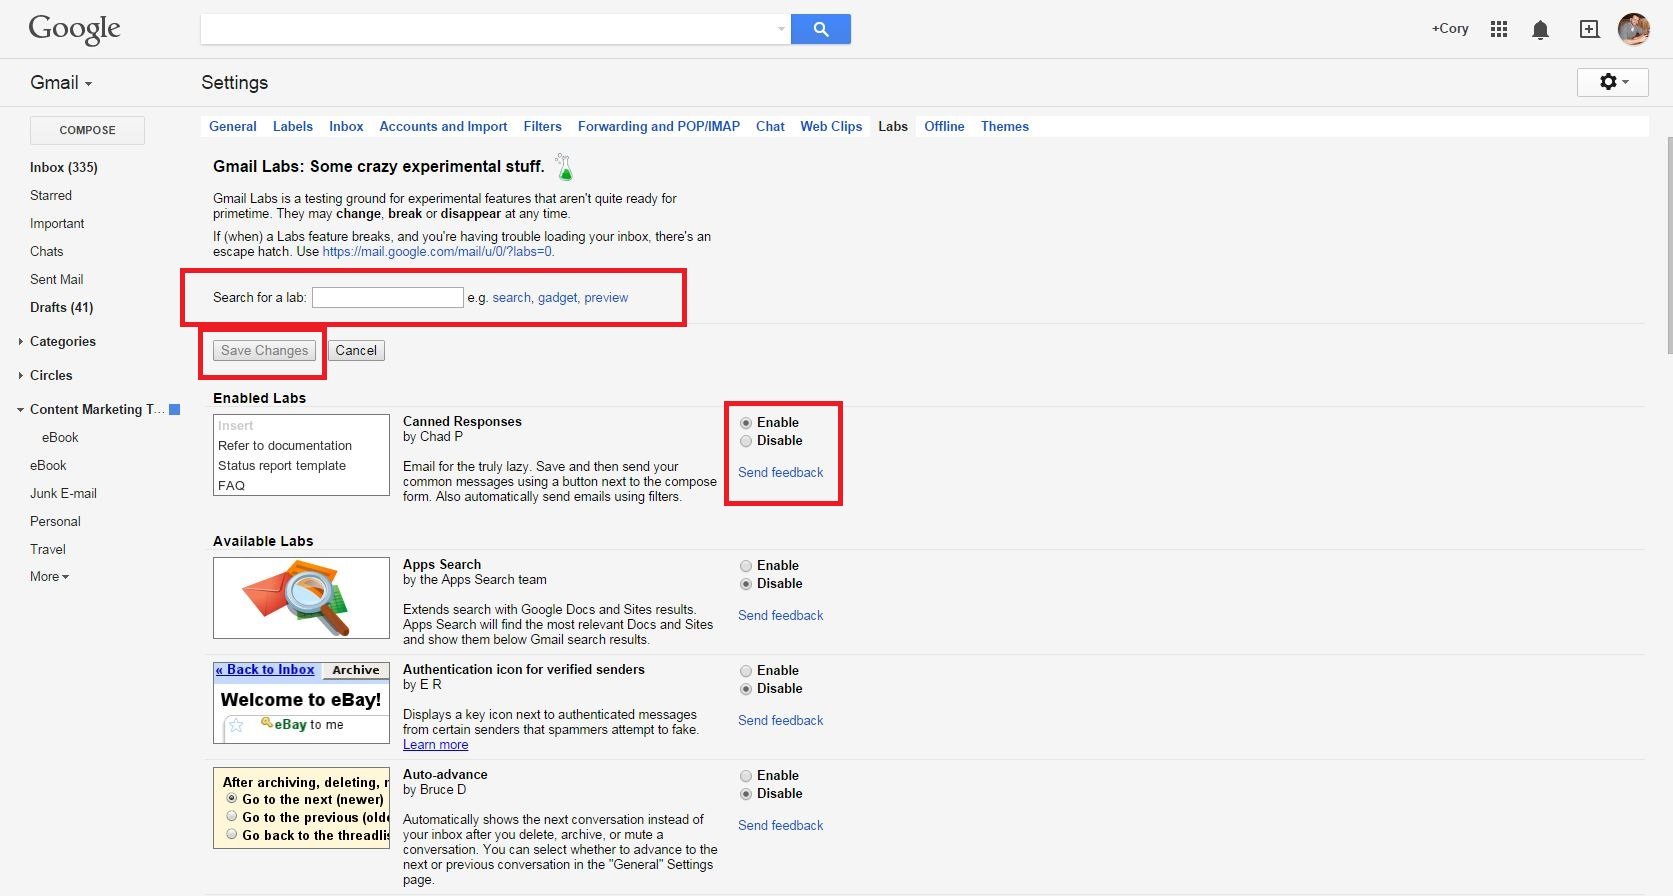This screenshot has width=1673, height=896.
Task: Open the account profile picture
Action: (1633, 30)
